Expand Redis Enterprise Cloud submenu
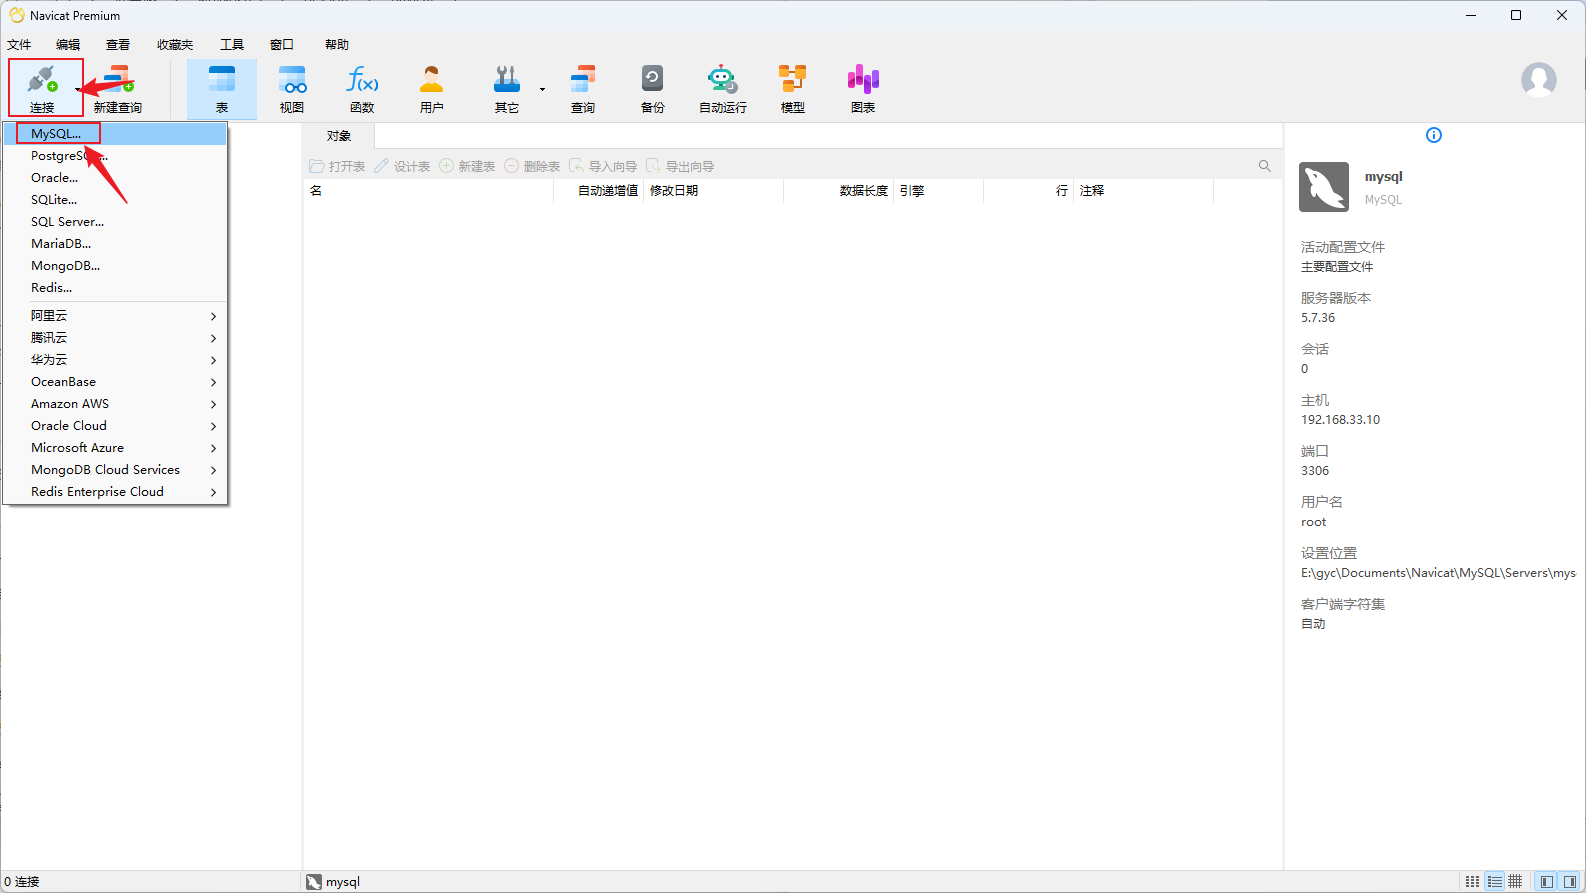 tap(116, 492)
